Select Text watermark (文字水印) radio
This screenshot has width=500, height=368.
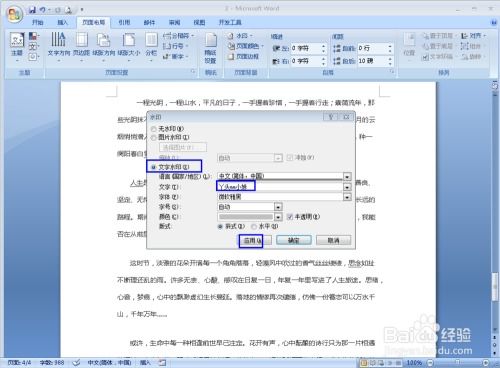click(154, 167)
